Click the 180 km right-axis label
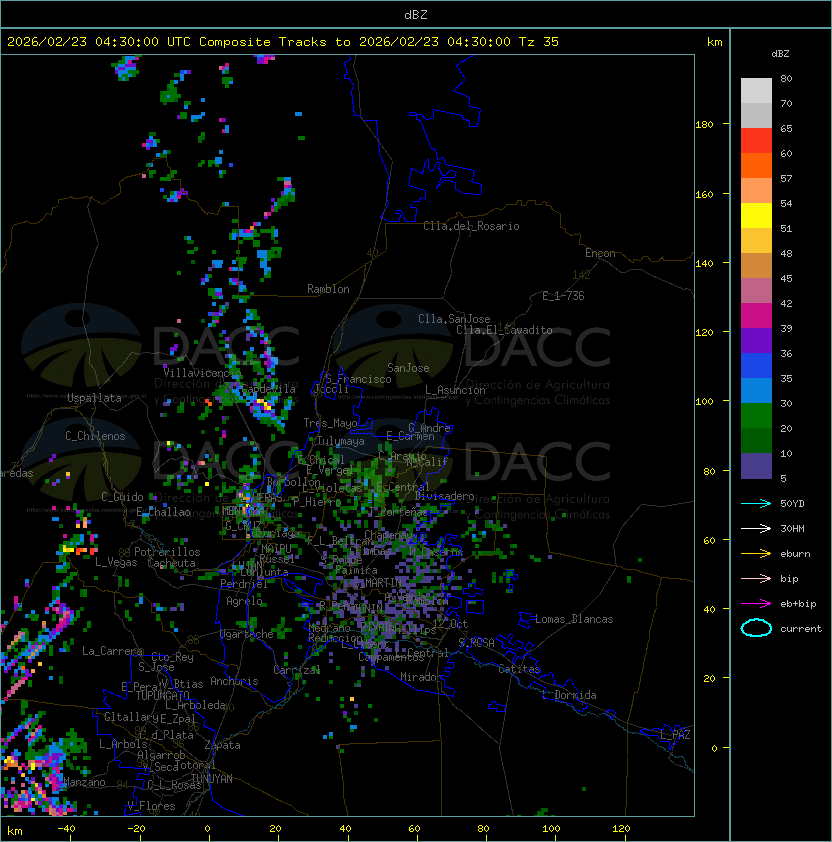 pos(704,125)
